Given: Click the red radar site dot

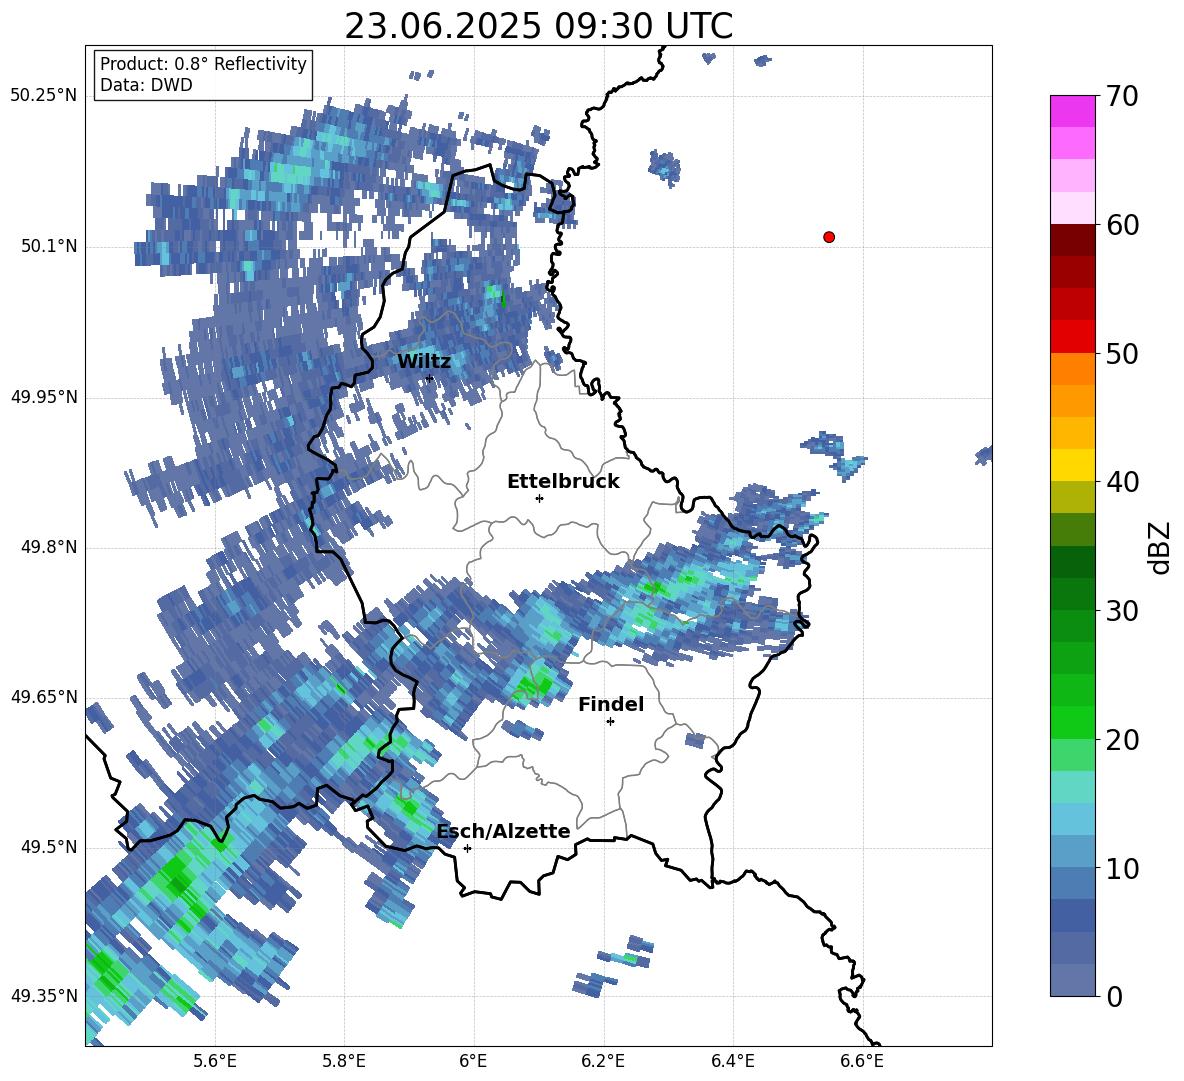Looking at the screenshot, I should [x=829, y=237].
